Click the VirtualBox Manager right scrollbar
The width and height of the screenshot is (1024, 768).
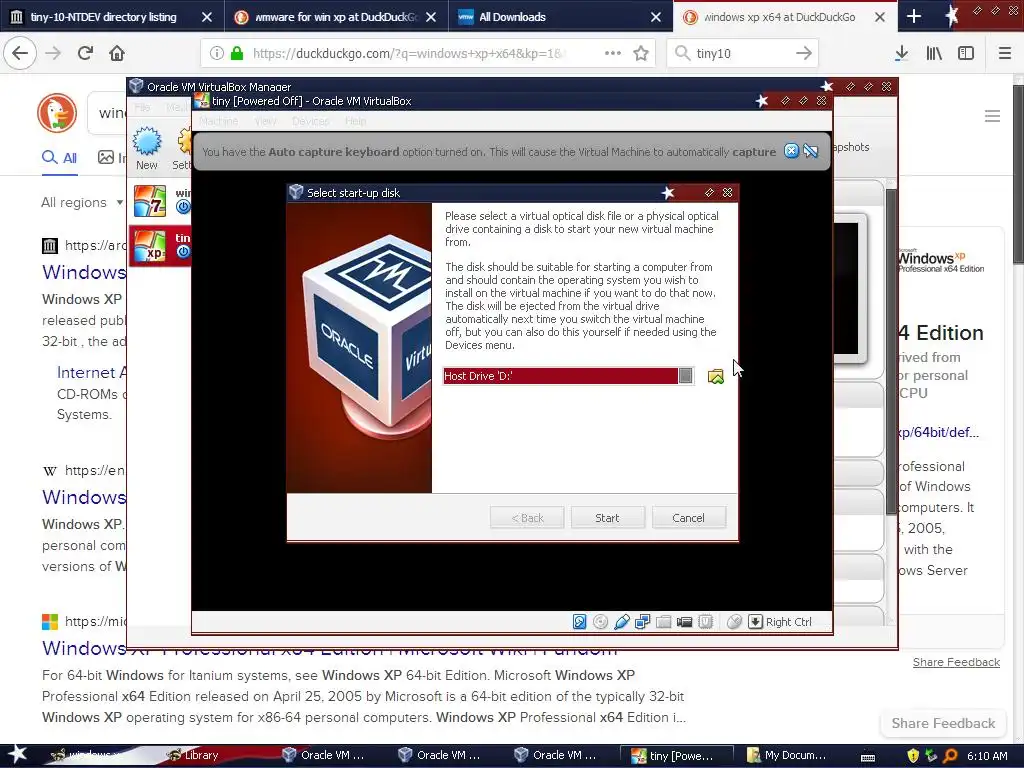coord(891,353)
